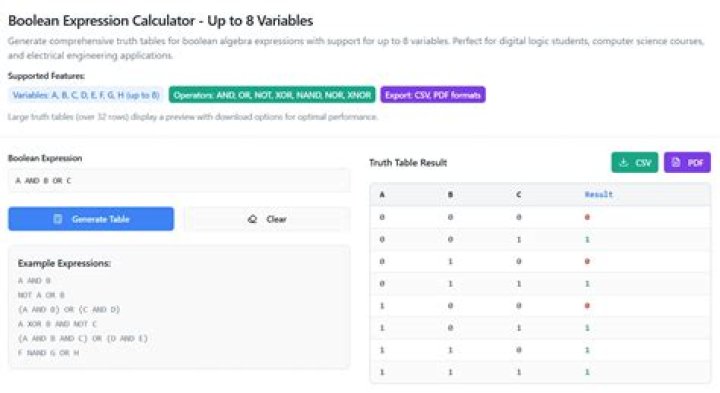Click the table icon on Generate Table
Image resolution: width=720 pixels, height=393 pixels.
(58, 219)
